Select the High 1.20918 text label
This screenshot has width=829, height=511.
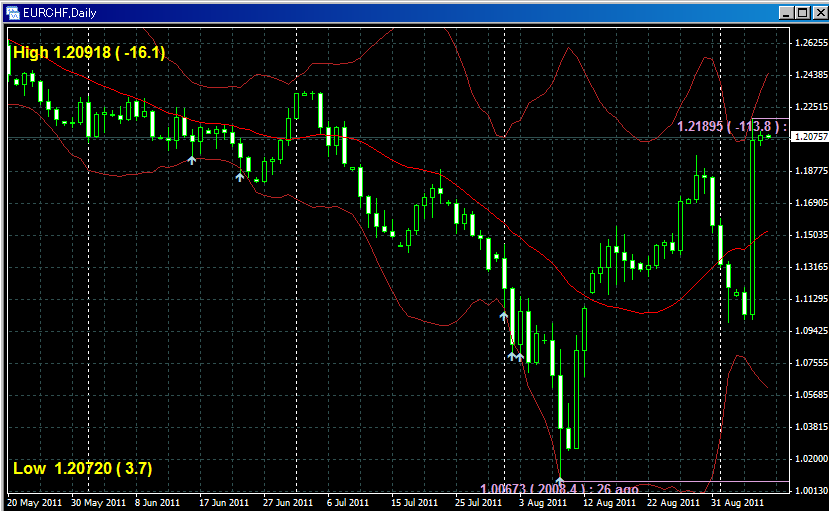click(89, 52)
